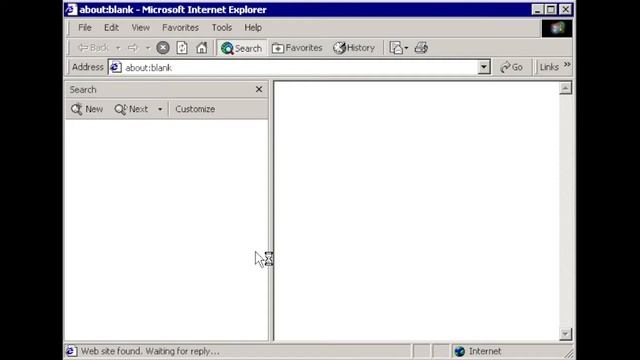Screen dimensions: 640x360
Task: Click the Forward arrow button
Action: 133,48
